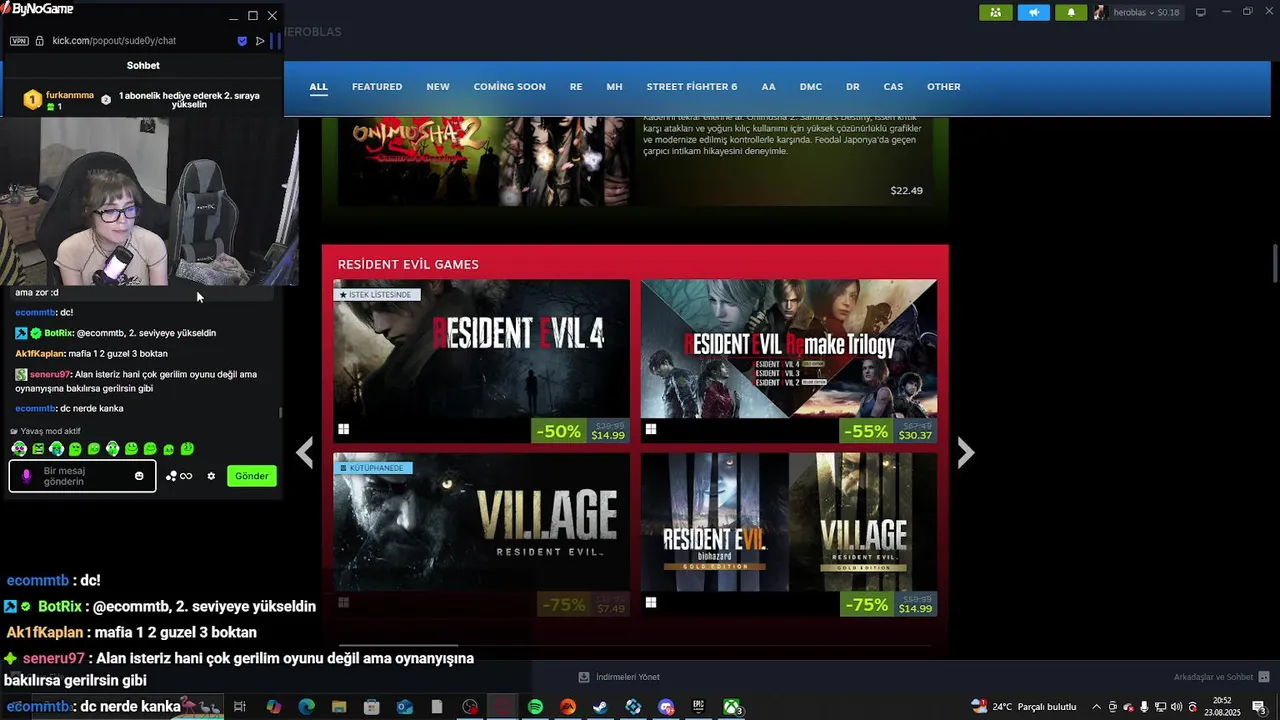Click seneru97 username in chat
Screen dimensions: 1280x720
coord(49,374)
